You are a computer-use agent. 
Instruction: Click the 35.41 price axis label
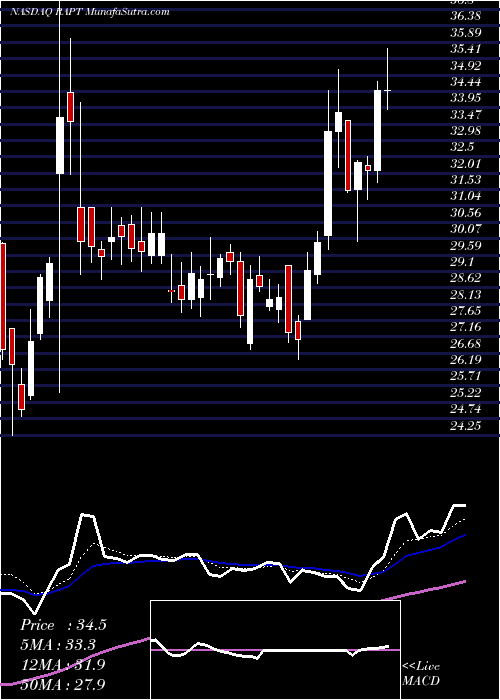[x=466, y=49]
